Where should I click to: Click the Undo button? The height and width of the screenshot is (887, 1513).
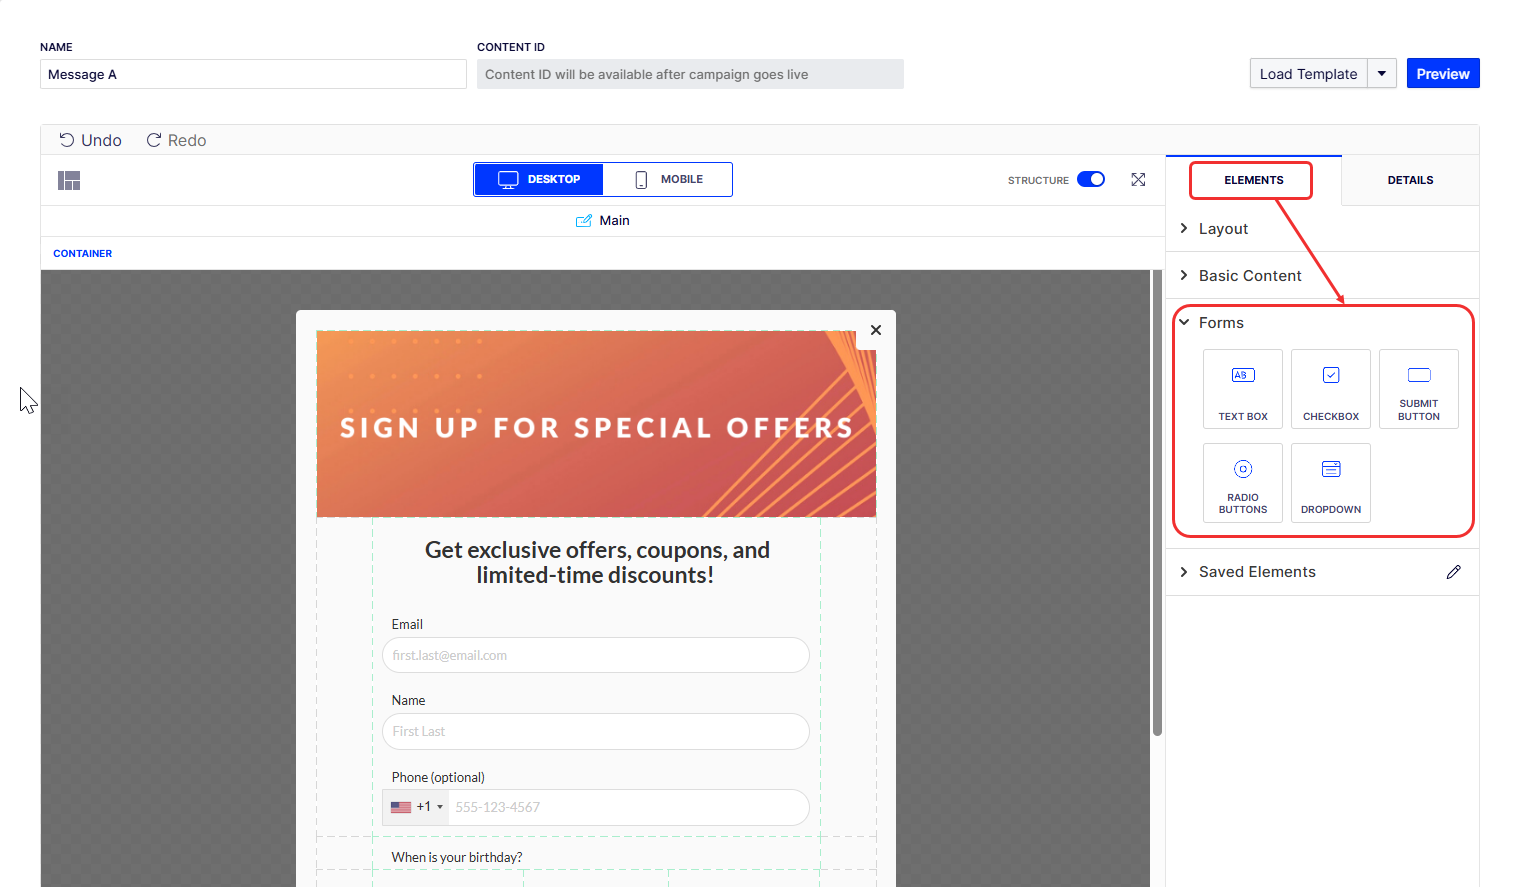(x=90, y=141)
